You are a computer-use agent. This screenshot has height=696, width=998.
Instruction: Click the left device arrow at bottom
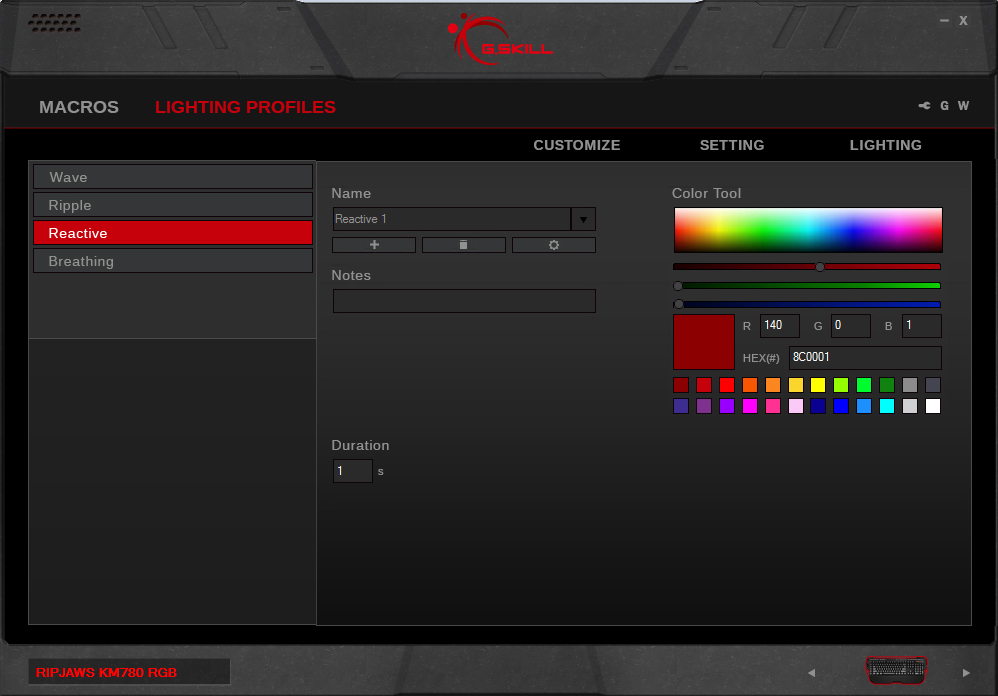(812, 672)
